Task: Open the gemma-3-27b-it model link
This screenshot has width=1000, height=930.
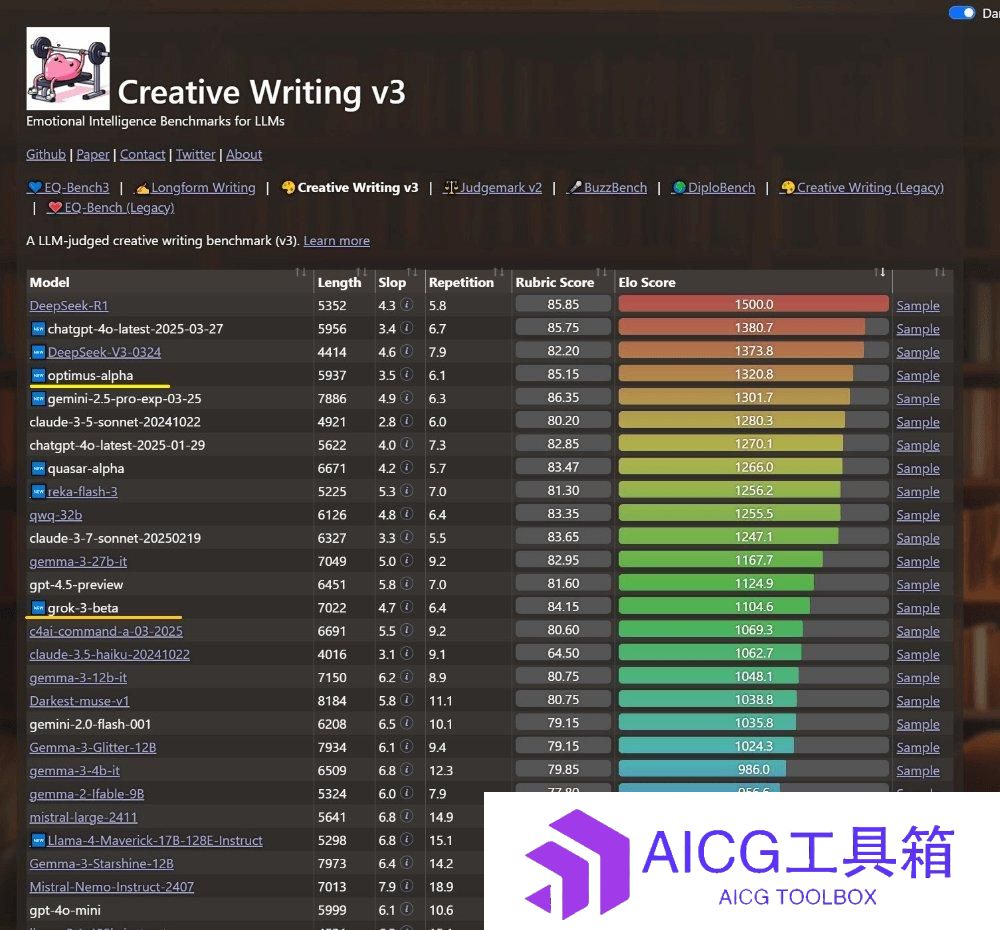Action: [x=78, y=561]
